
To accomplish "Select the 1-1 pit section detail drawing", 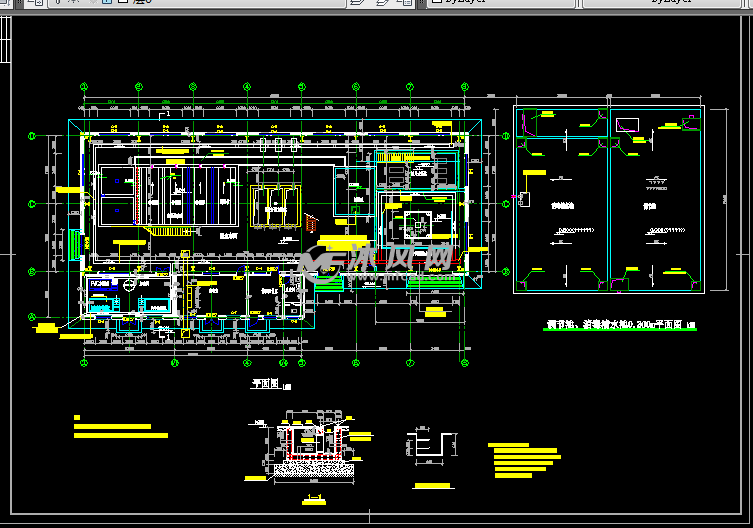I will tap(310, 447).
